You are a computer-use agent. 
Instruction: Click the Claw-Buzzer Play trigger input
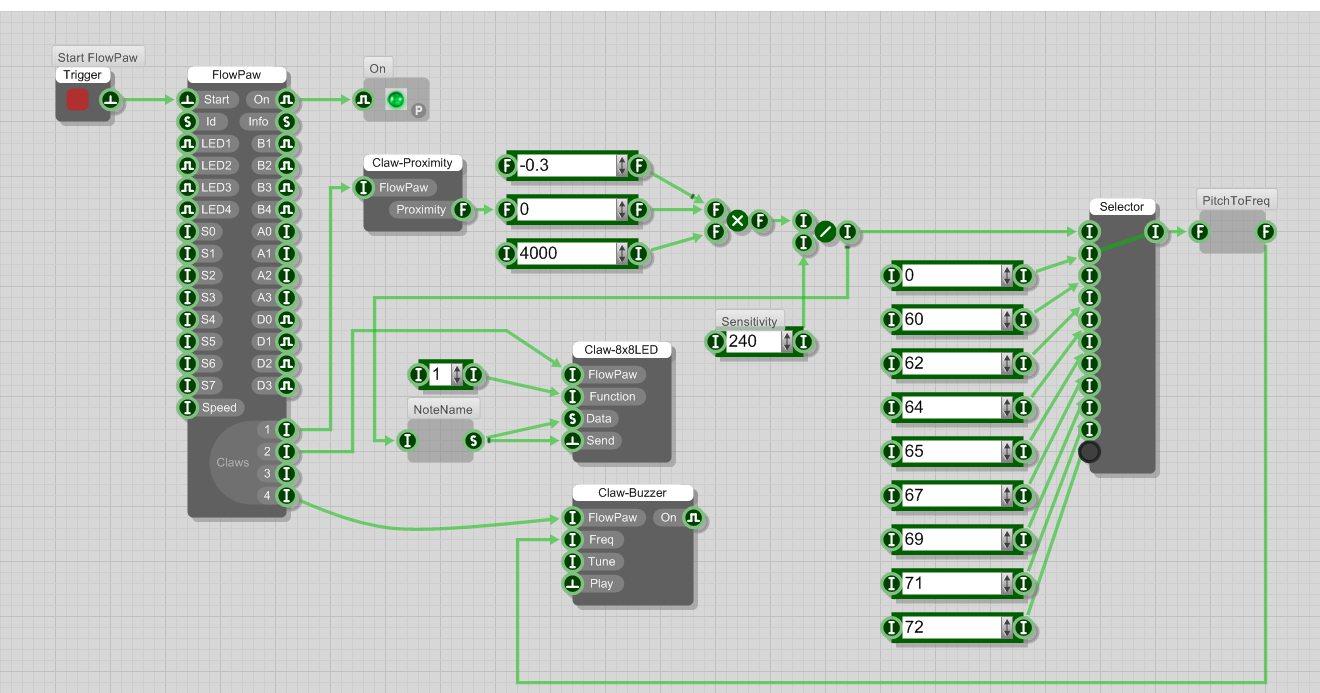pyautogui.click(x=572, y=584)
